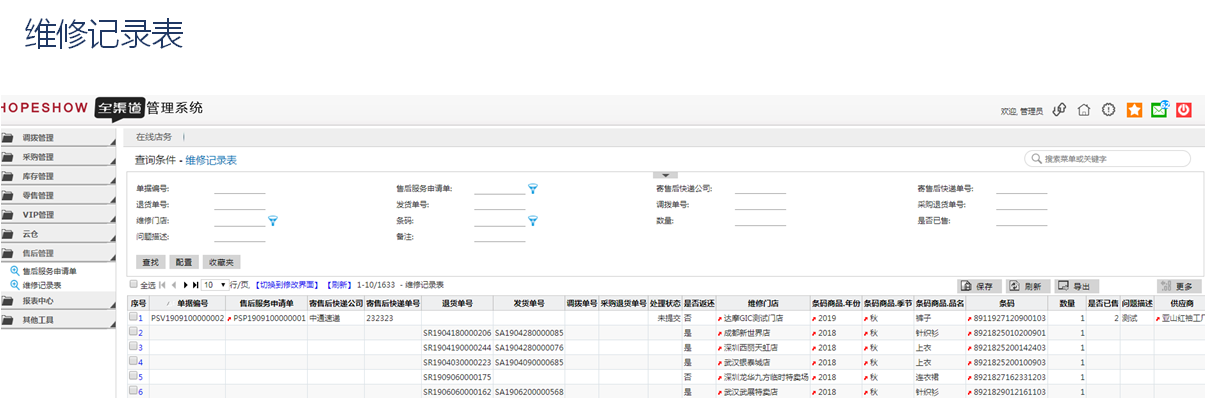Click row number 5 link
This screenshot has width=1206, height=399.
pos(141,377)
